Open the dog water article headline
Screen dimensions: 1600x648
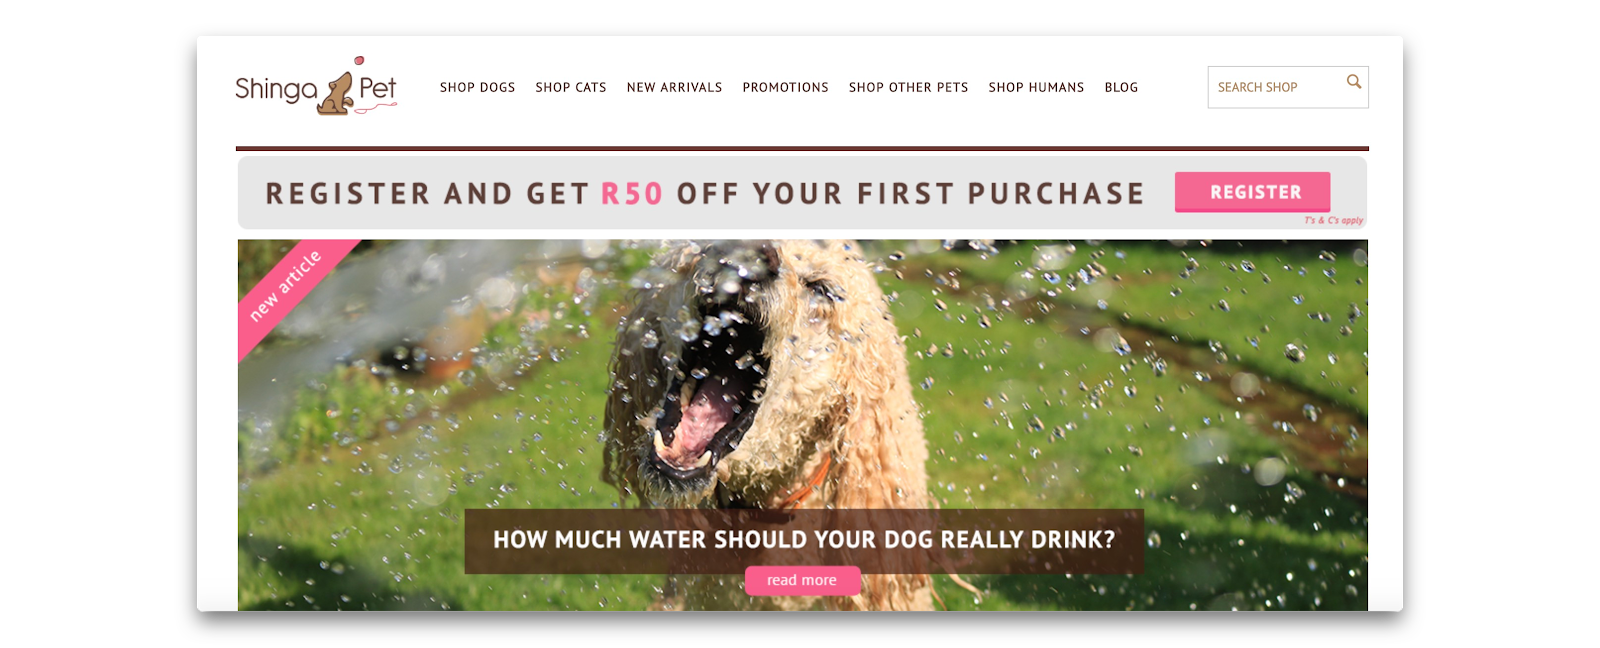804,539
